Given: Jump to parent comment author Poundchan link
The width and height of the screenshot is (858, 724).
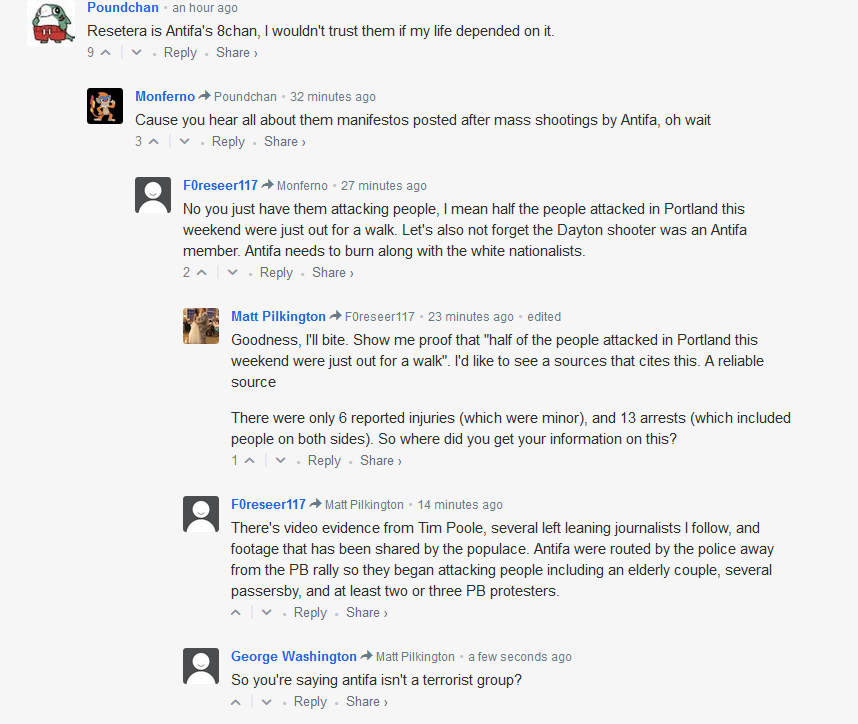Looking at the screenshot, I should (x=245, y=97).
